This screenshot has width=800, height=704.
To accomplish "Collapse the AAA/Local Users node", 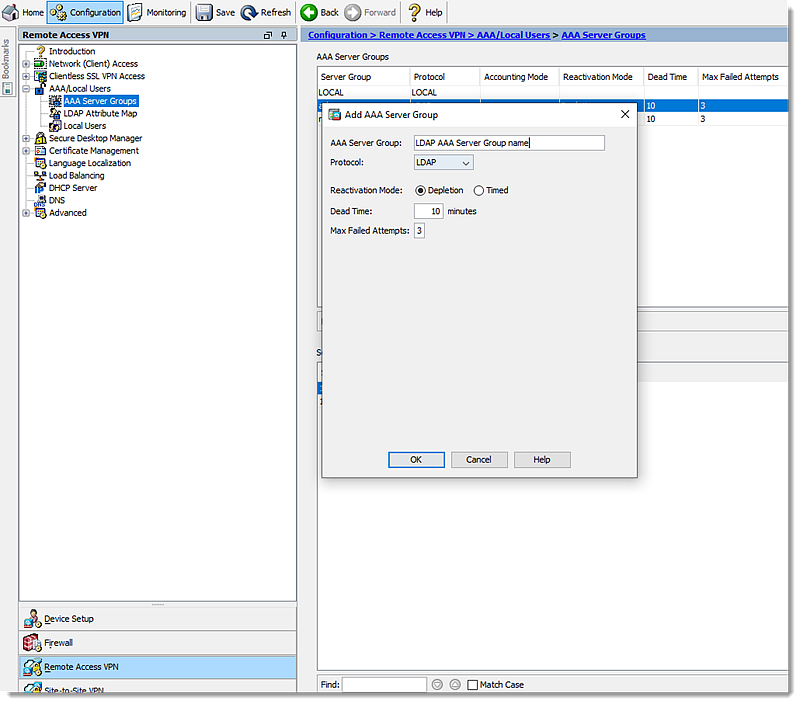I will [26, 89].
